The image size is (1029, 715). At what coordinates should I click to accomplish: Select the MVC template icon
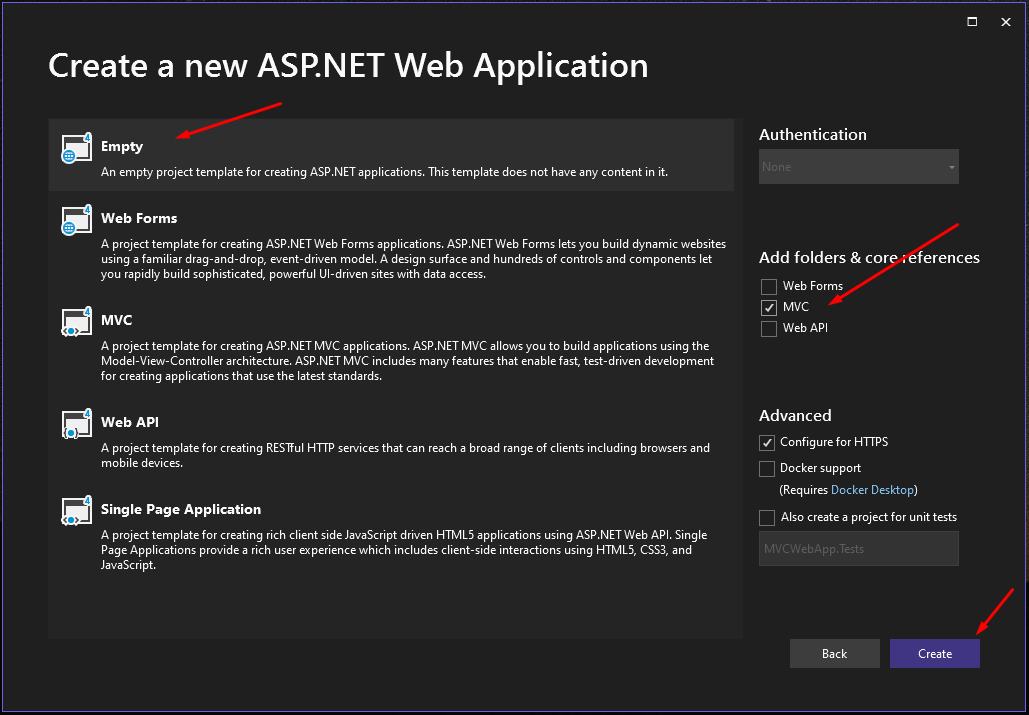pos(76,323)
